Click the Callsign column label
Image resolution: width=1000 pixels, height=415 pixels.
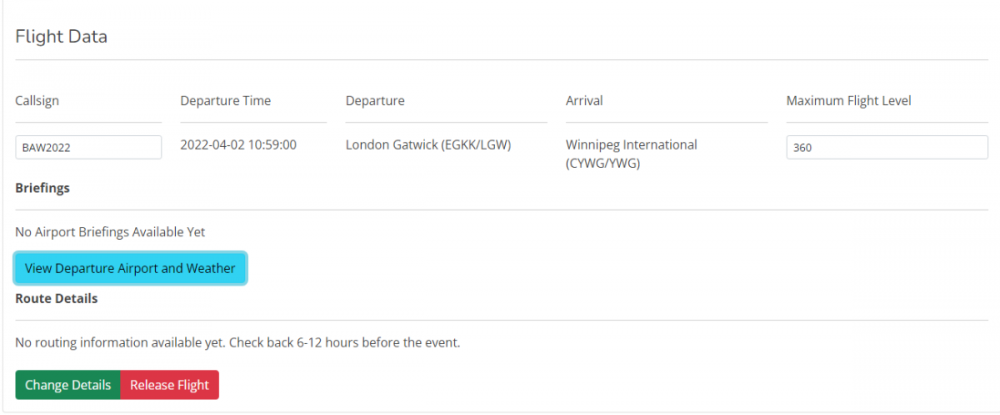pyautogui.click(x=40, y=100)
